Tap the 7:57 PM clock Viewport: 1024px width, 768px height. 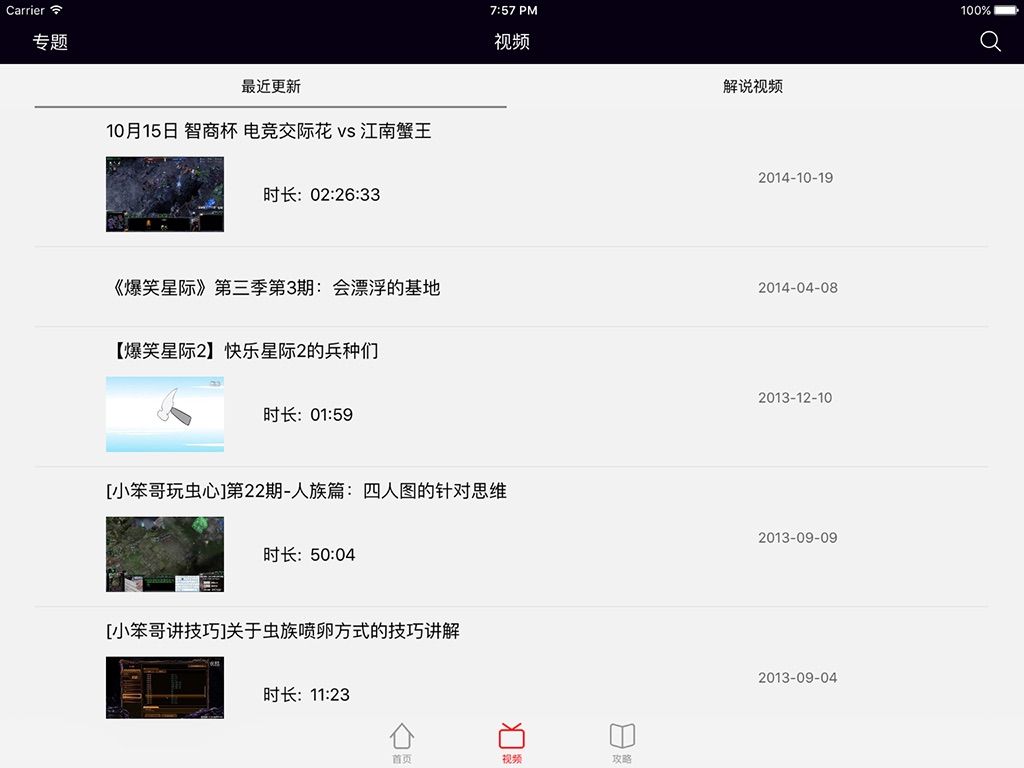pyautogui.click(x=513, y=10)
